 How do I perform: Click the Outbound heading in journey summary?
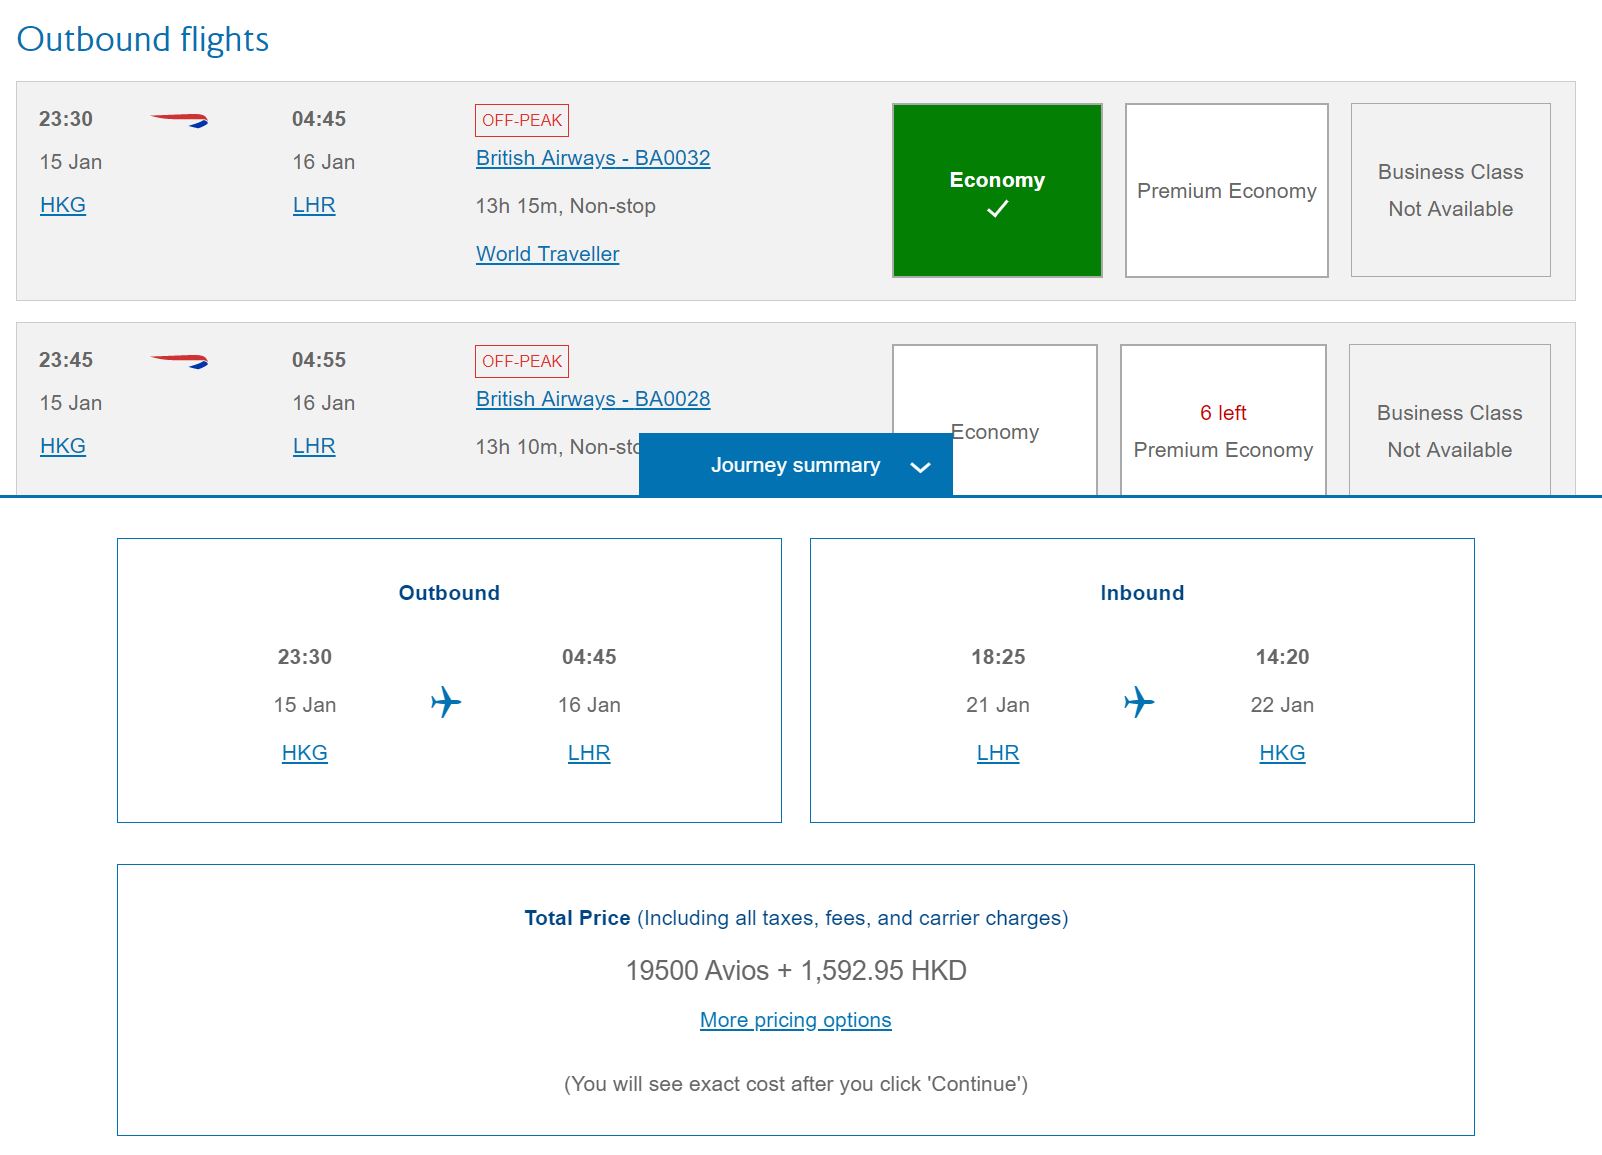(449, 593)
